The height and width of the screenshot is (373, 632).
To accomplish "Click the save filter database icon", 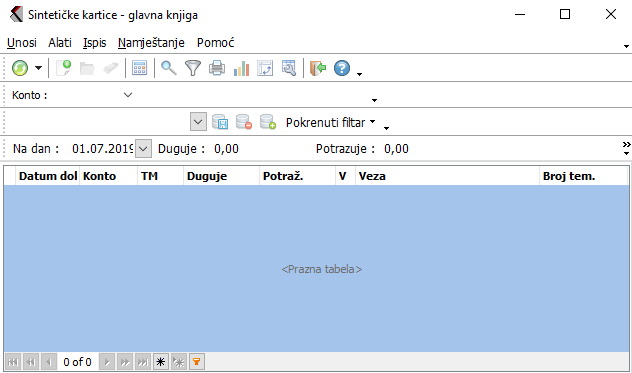I will [x=220, y=122].
